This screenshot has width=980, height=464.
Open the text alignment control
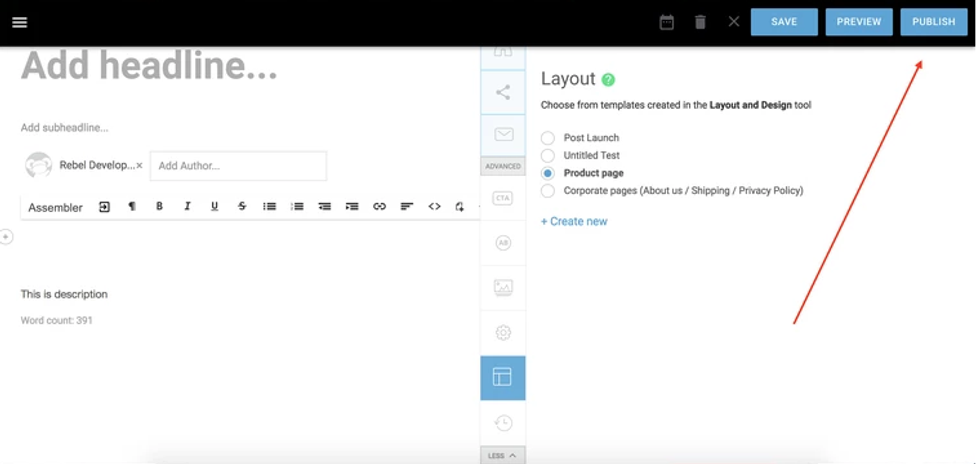(x=407, y=207)
